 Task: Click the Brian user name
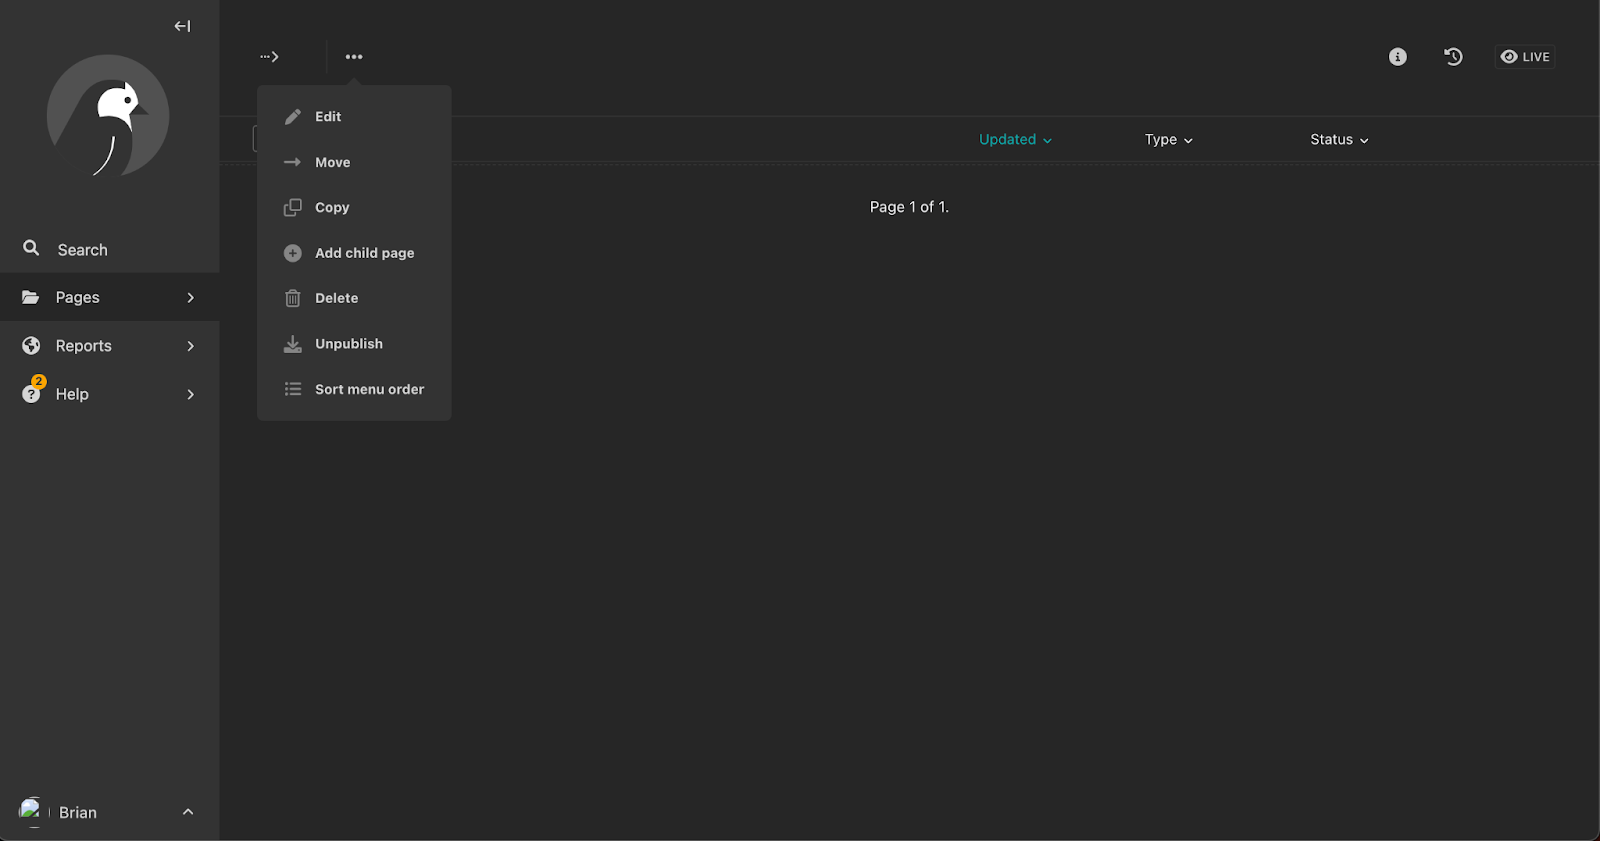[78, 812]
